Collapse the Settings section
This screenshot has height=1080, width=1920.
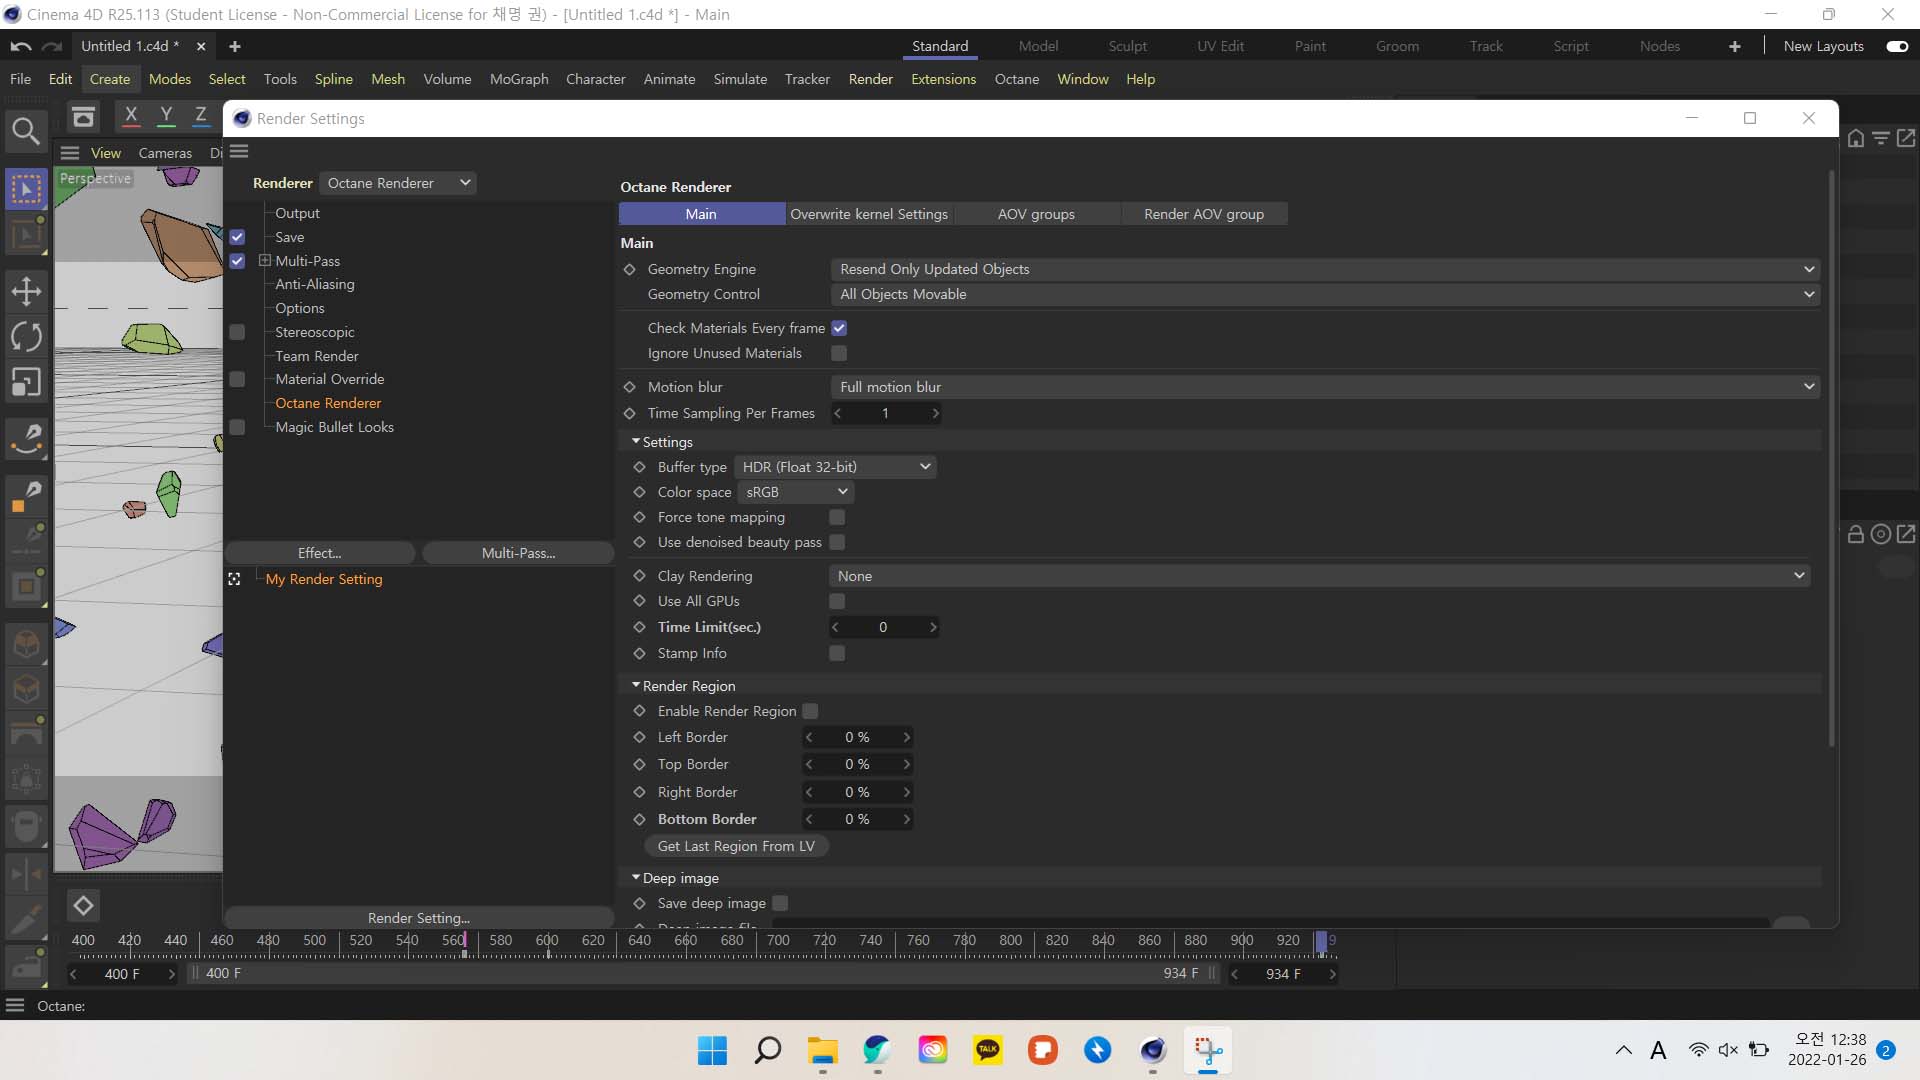(x=636, y=441)
